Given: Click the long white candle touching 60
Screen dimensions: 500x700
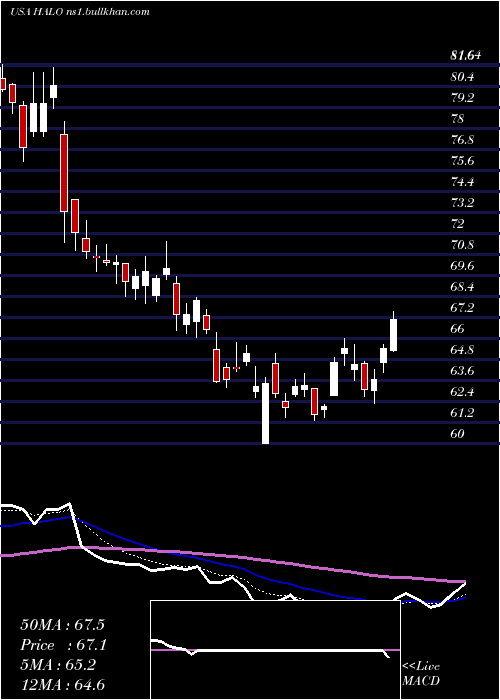Looking at the screenshot, I should point(265,413).
